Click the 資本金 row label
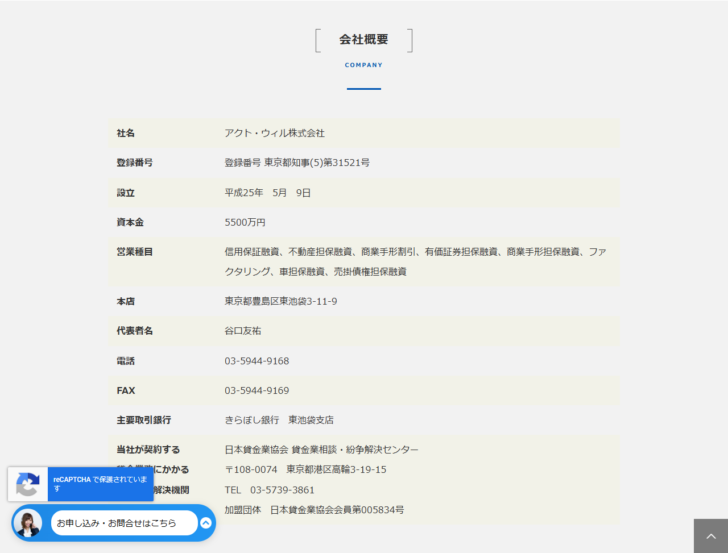The height and width of the screenshot is (553, 728). point(130,222)
